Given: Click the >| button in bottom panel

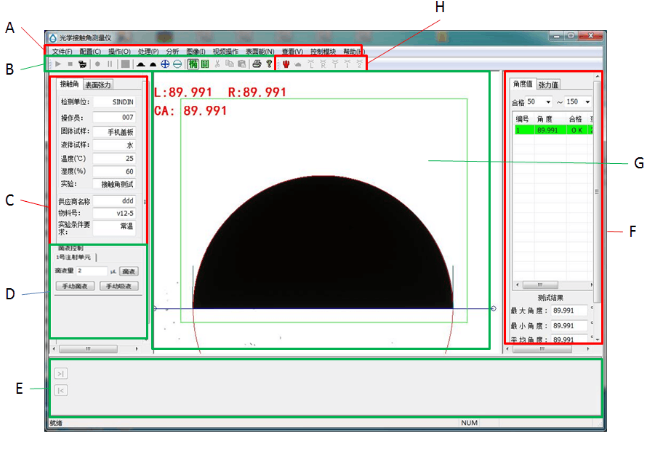Looking at the screenshot, I should pyautogui.click(x=61, y=373).
